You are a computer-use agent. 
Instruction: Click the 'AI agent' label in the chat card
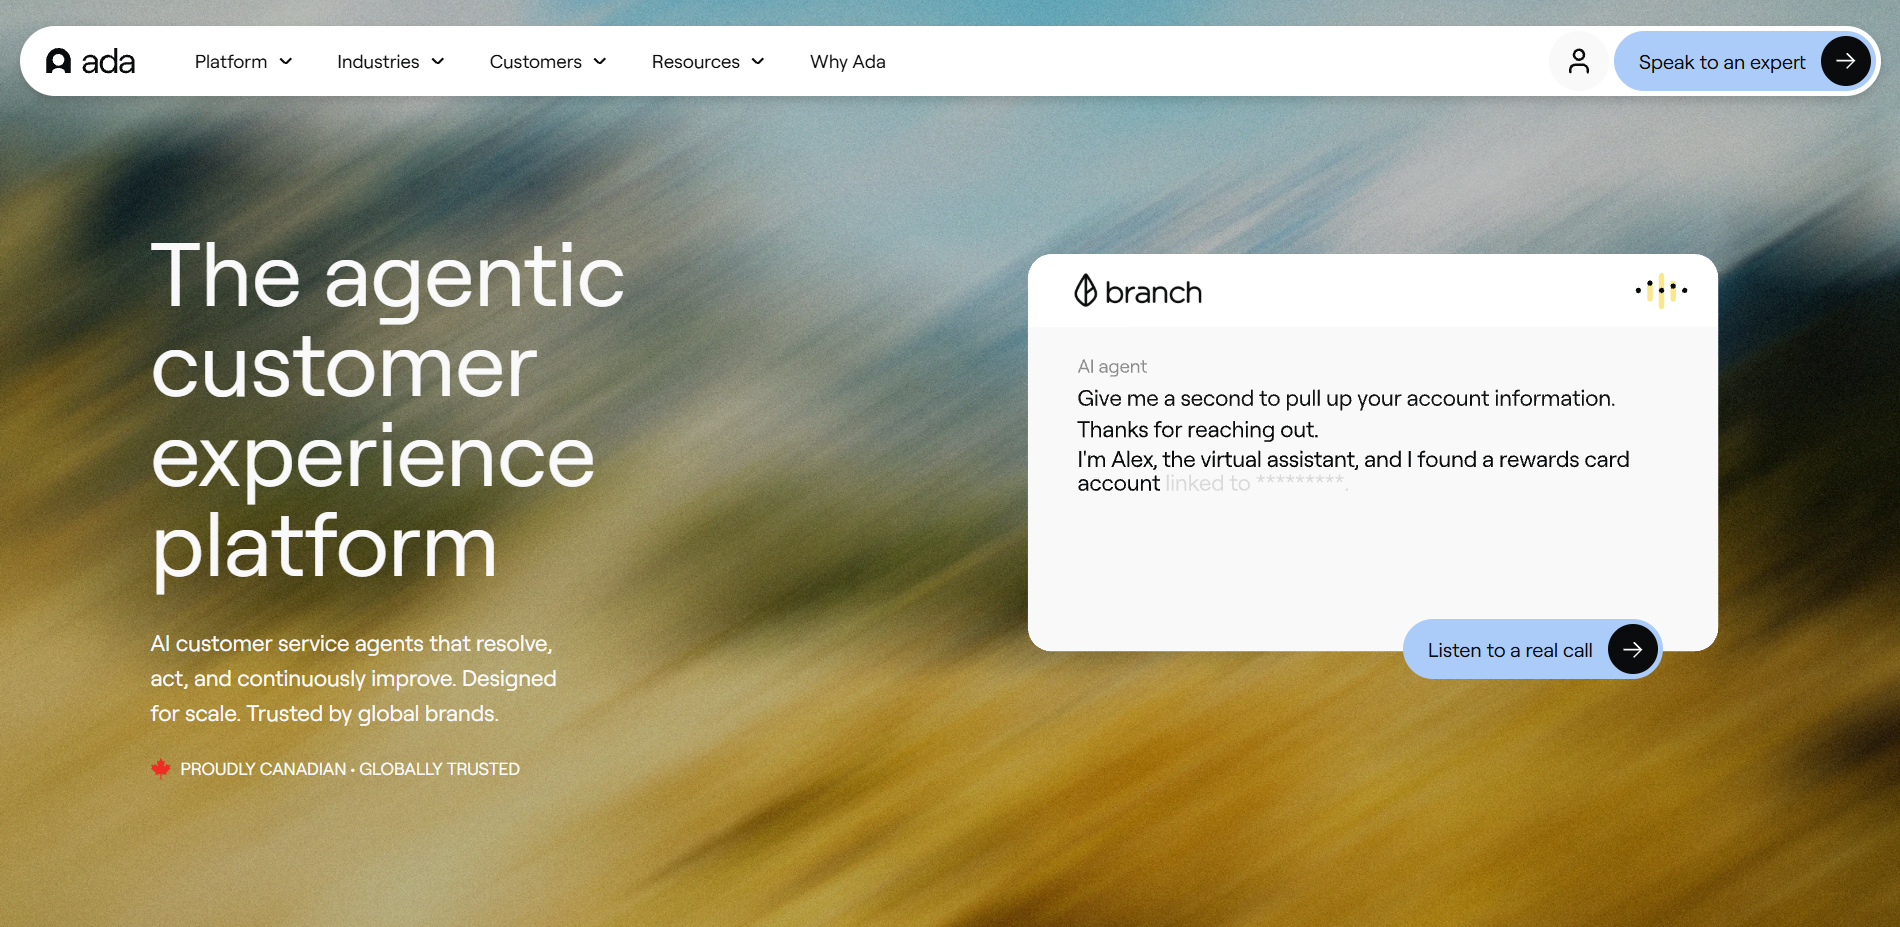pos(1112,366)
